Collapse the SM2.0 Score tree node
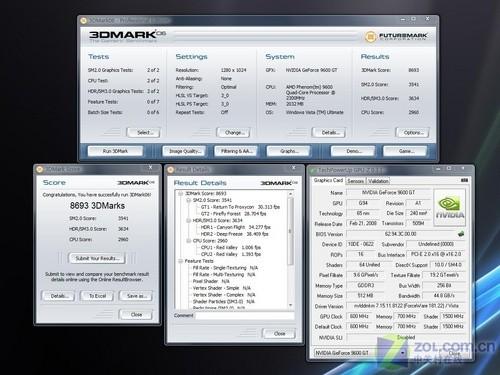The height and width of the screenshot is (375, 500). [x=188, y=200]
